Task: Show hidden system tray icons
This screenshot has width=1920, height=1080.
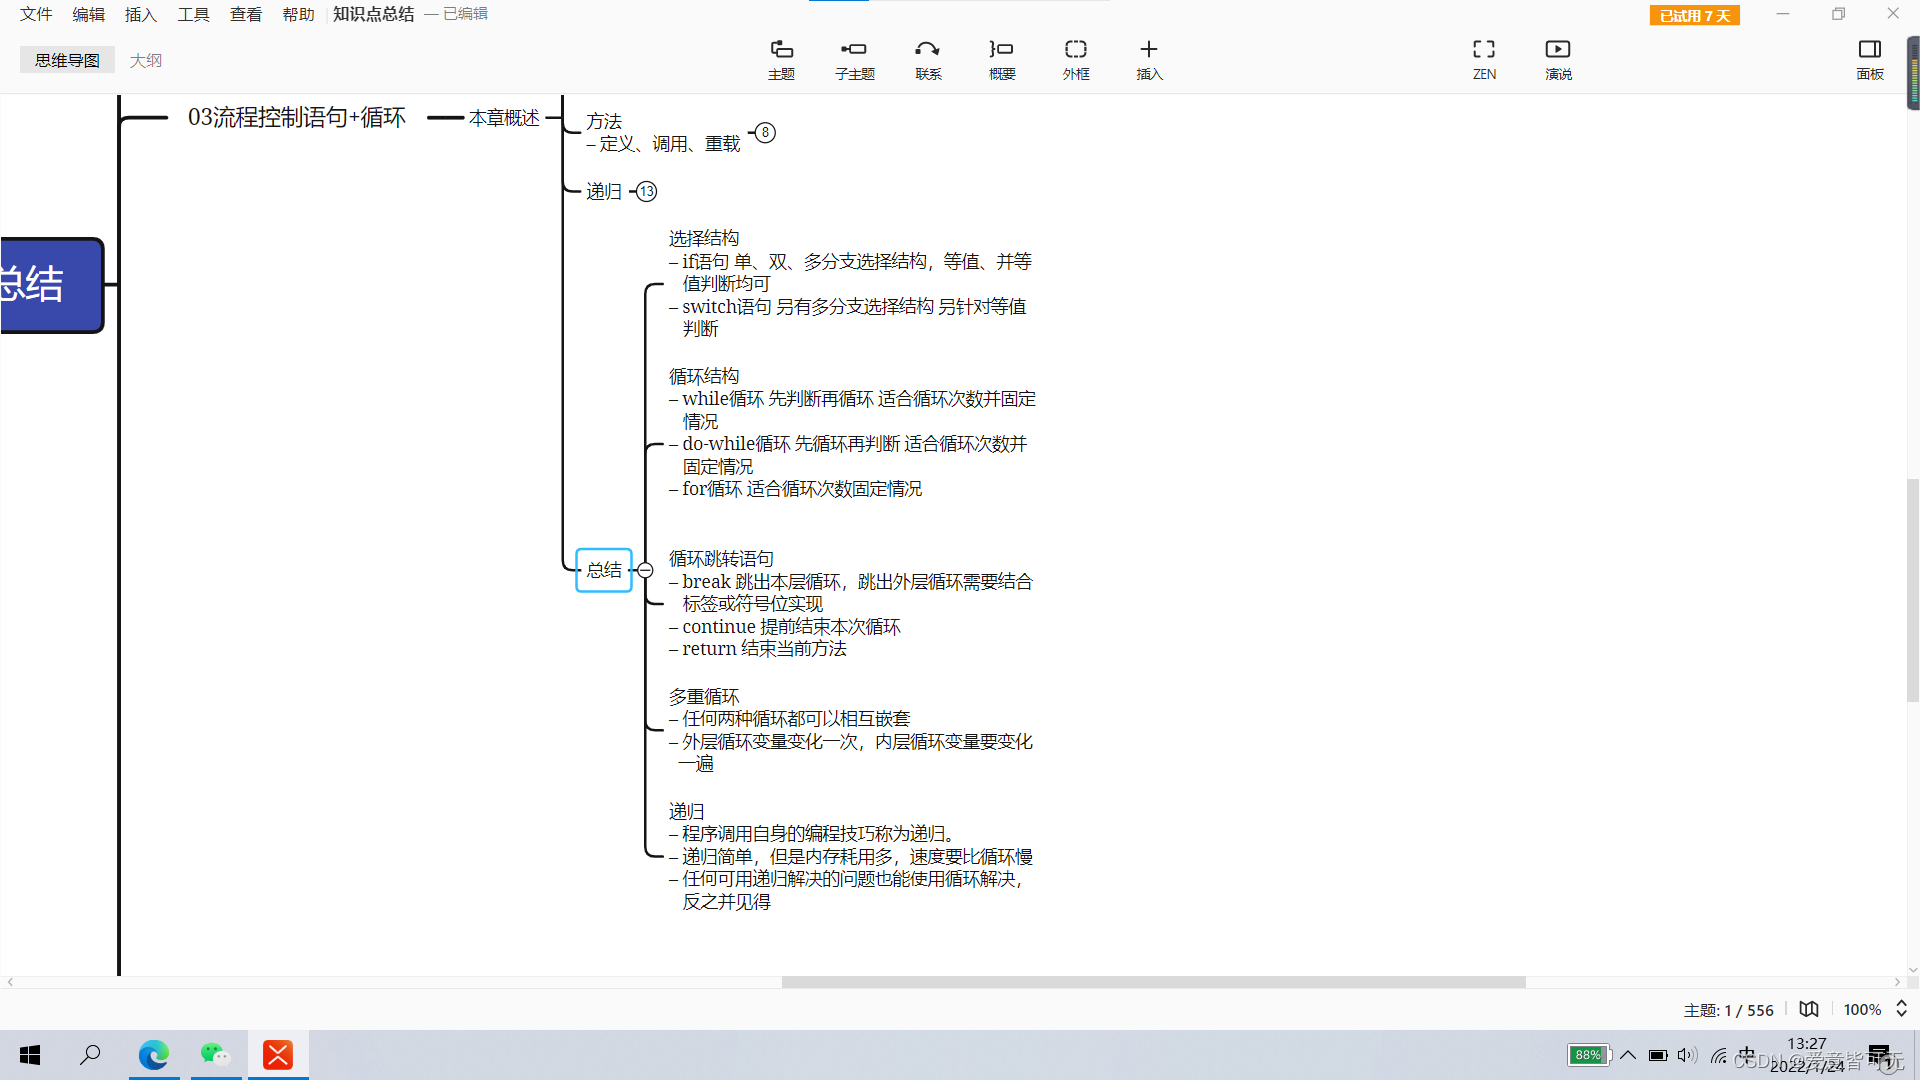Action: pos(1628,1055)
